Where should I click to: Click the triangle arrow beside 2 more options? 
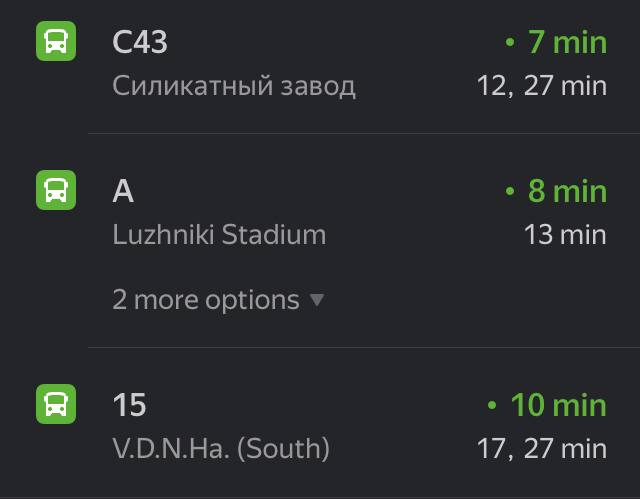(x=317, y=300)
